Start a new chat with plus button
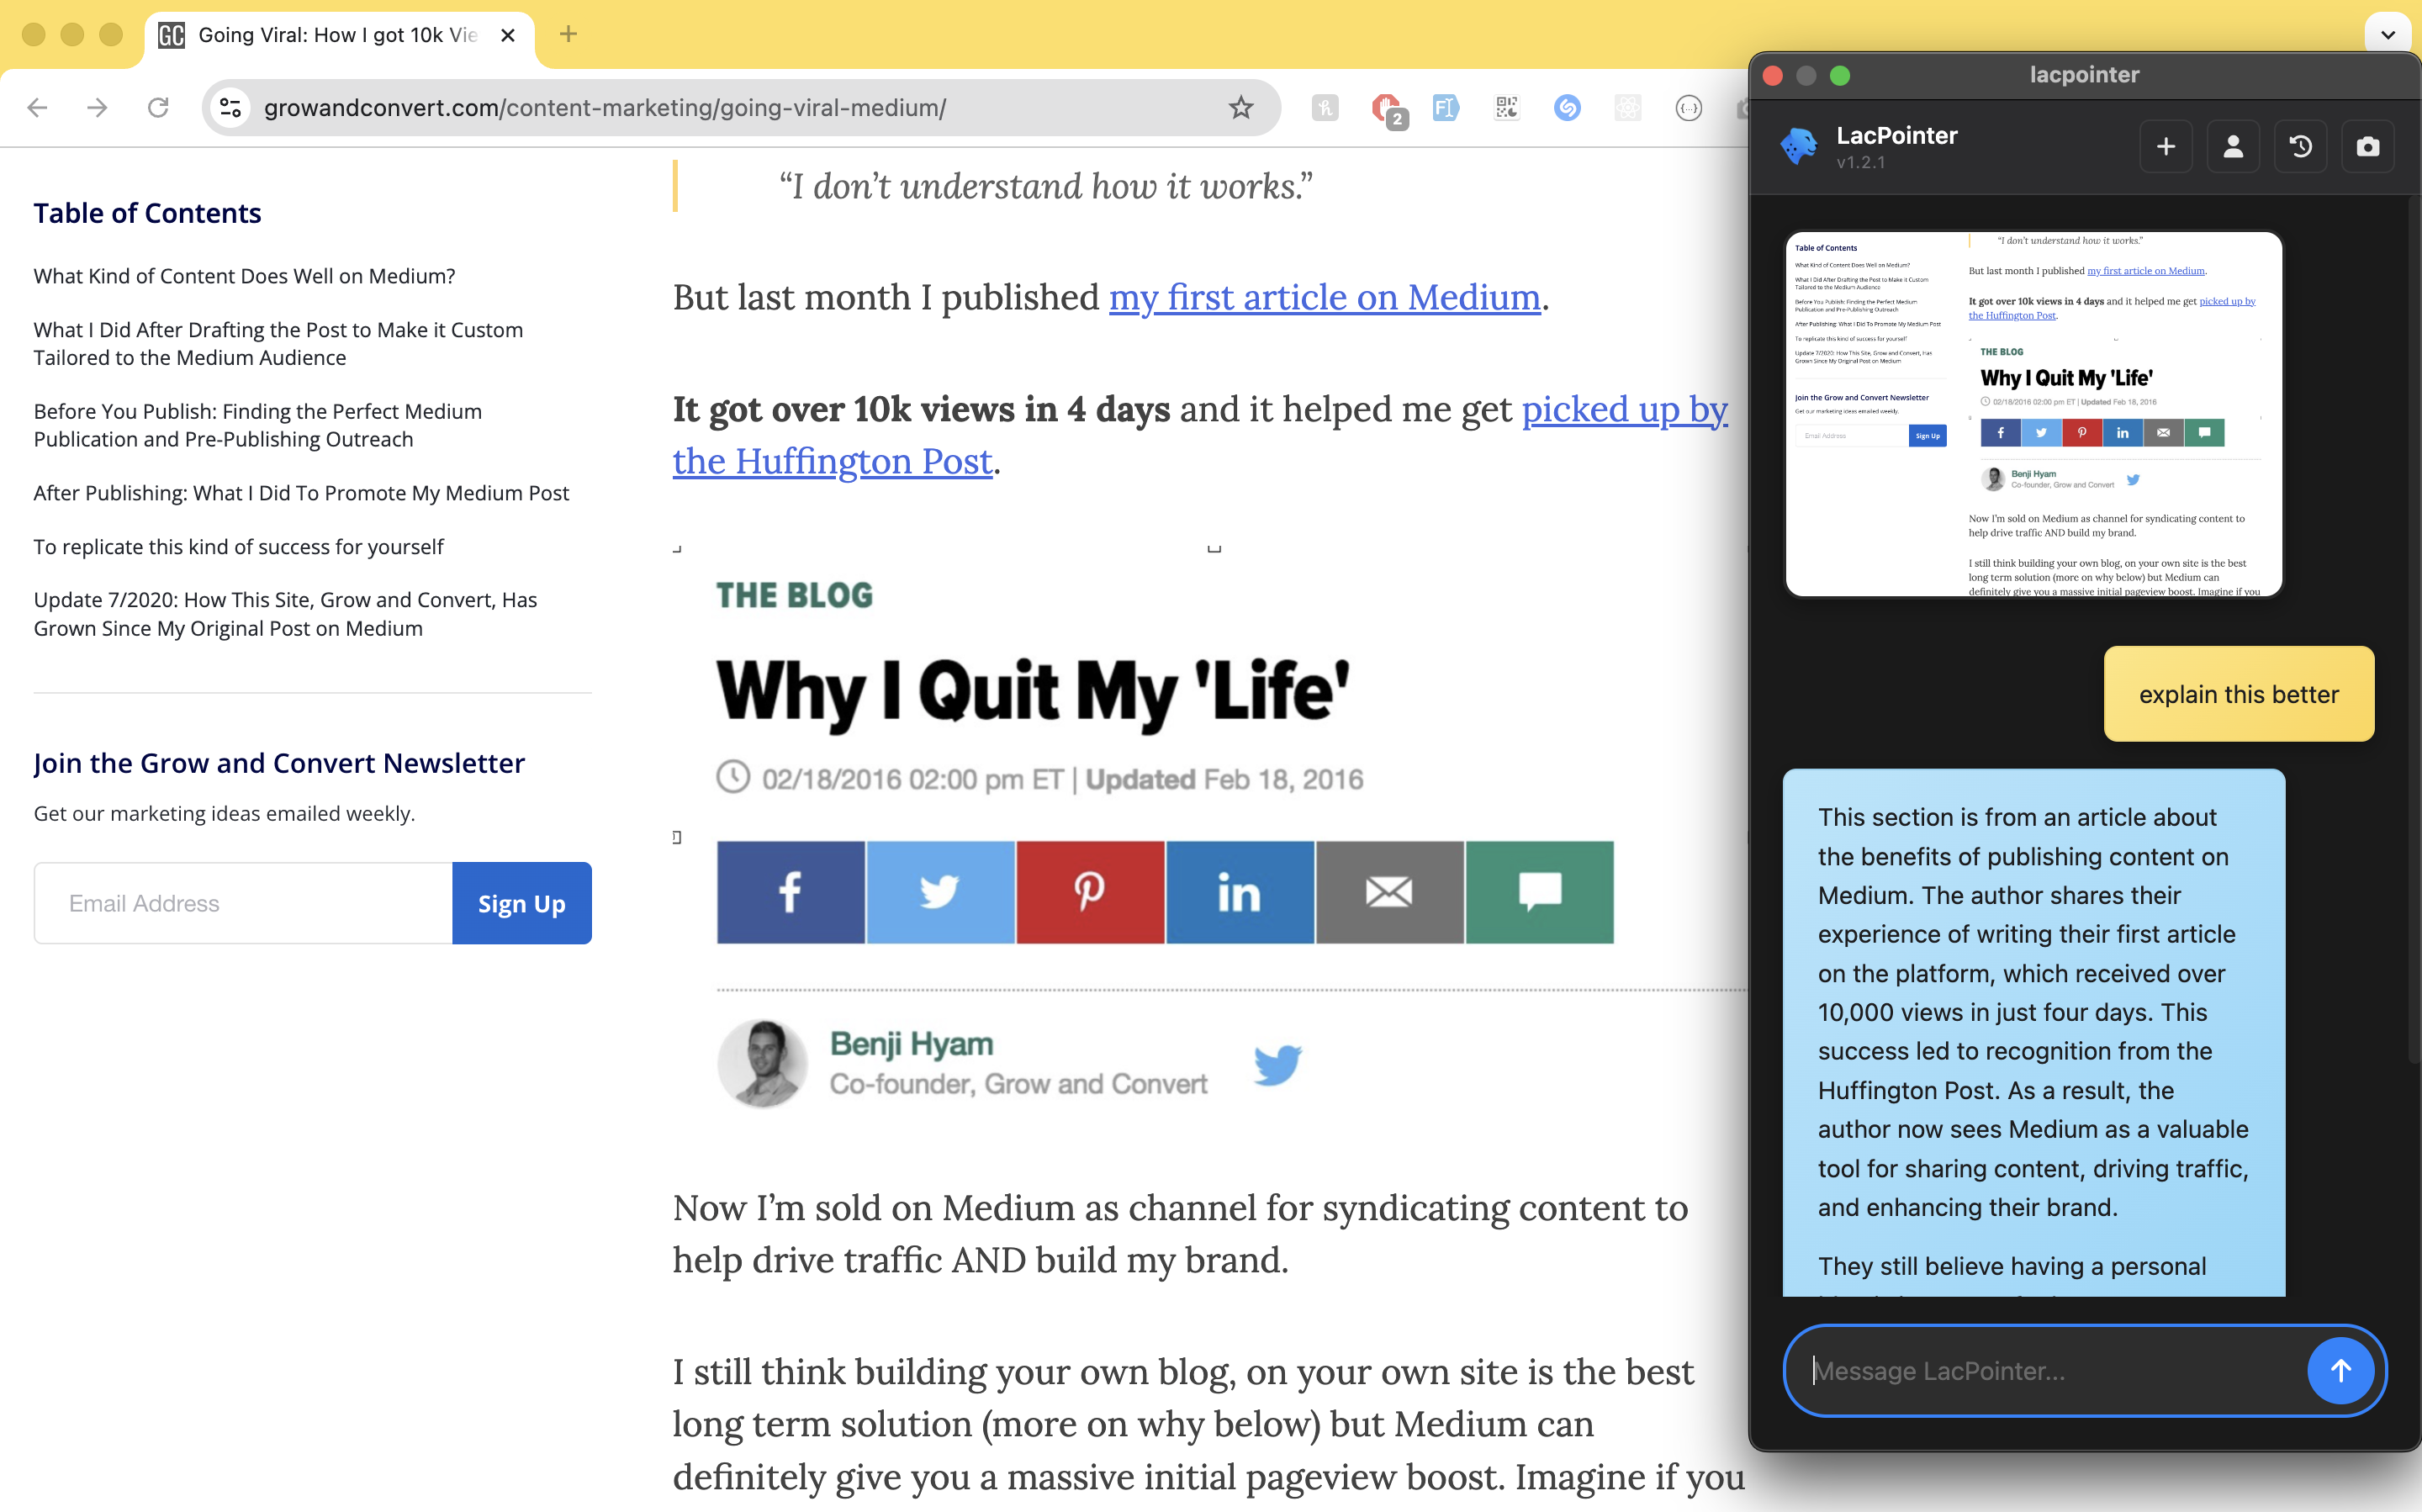2422x1512 pixels. 2165,147
